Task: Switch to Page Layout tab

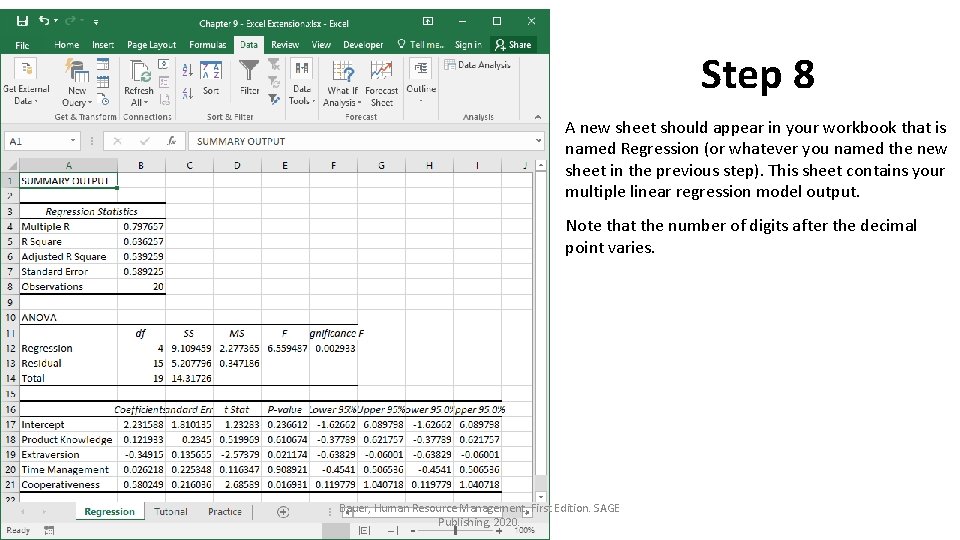Action: [x=151, y=45]
